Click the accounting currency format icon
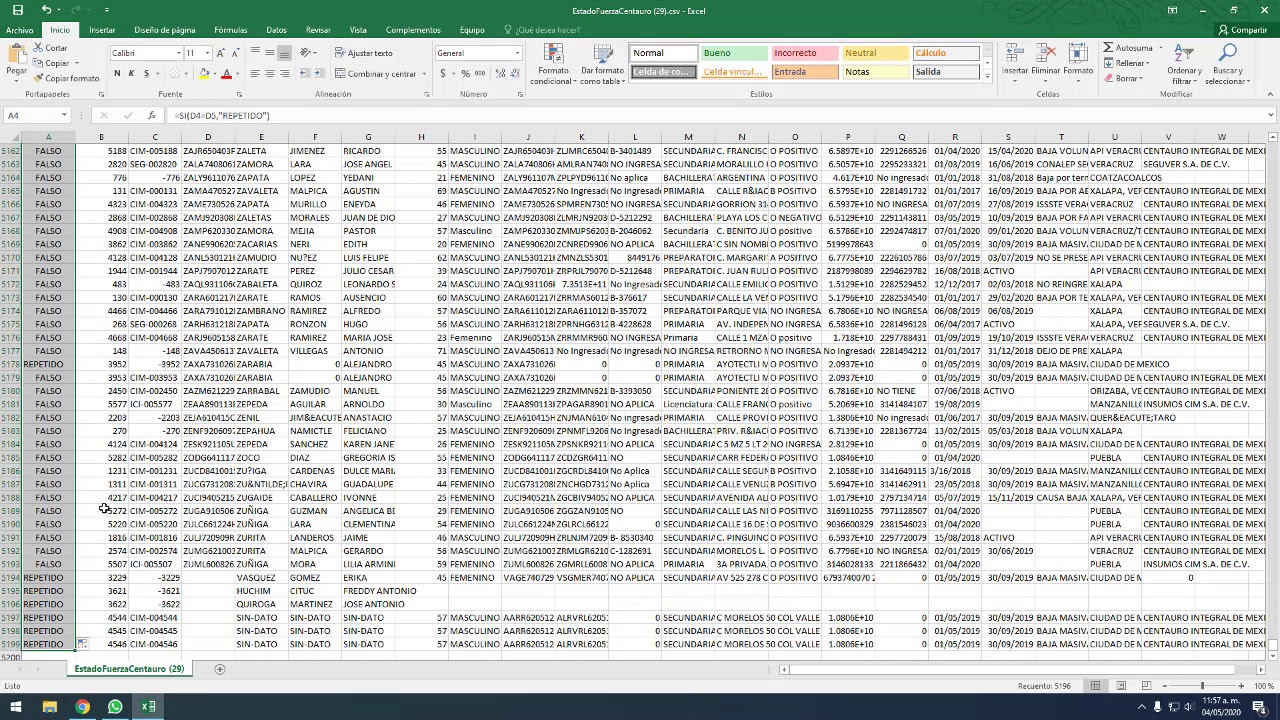1280x720 pixels. click(x=443, y=73)
